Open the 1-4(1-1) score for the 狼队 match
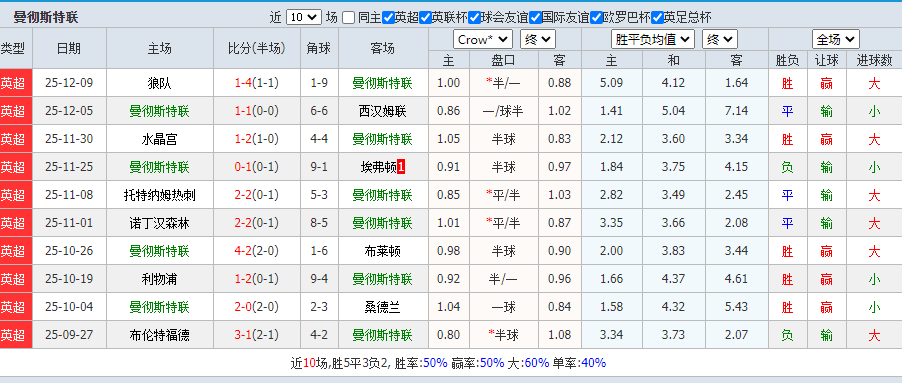Screen dimensions: 902x383 [257, 83]
